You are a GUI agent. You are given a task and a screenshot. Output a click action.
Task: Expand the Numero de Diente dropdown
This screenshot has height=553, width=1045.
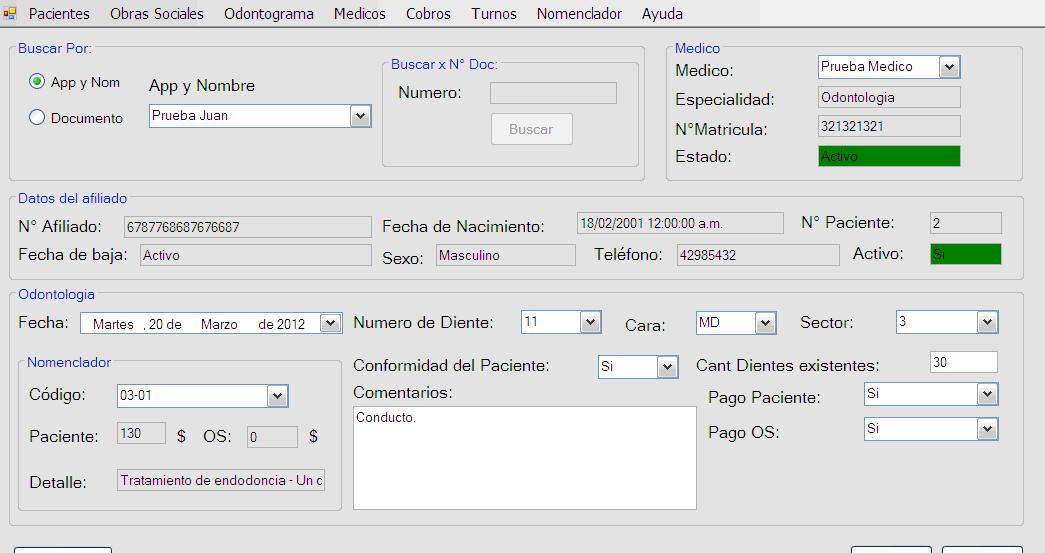[590, 322]
